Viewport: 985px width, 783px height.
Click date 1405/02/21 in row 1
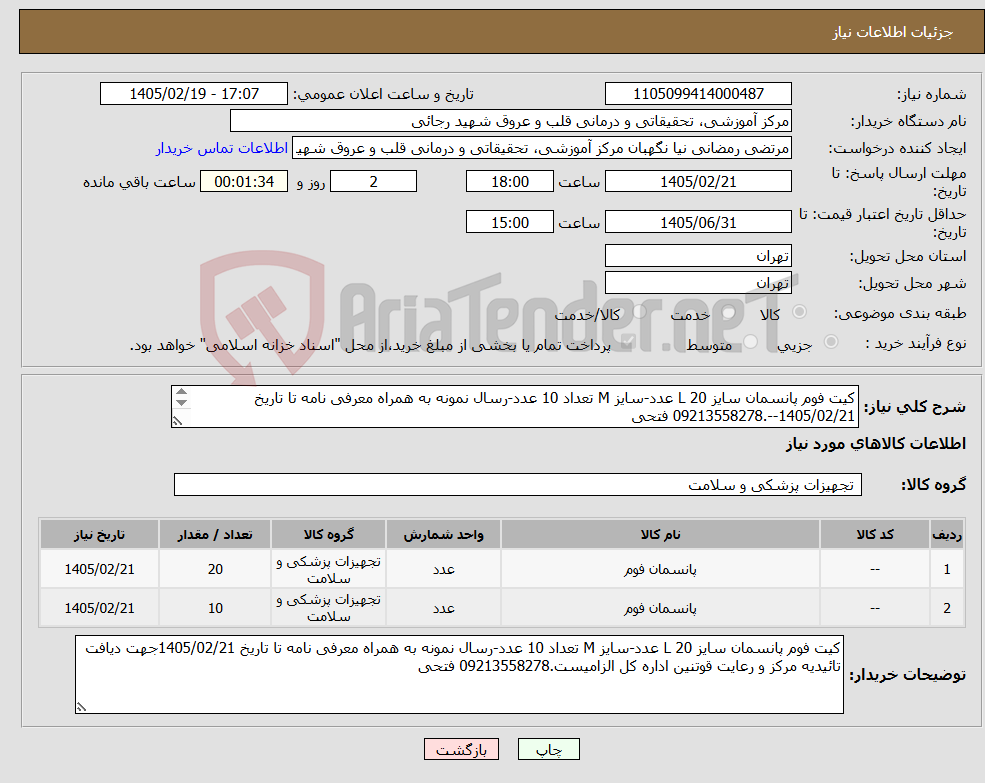(99, 569)
